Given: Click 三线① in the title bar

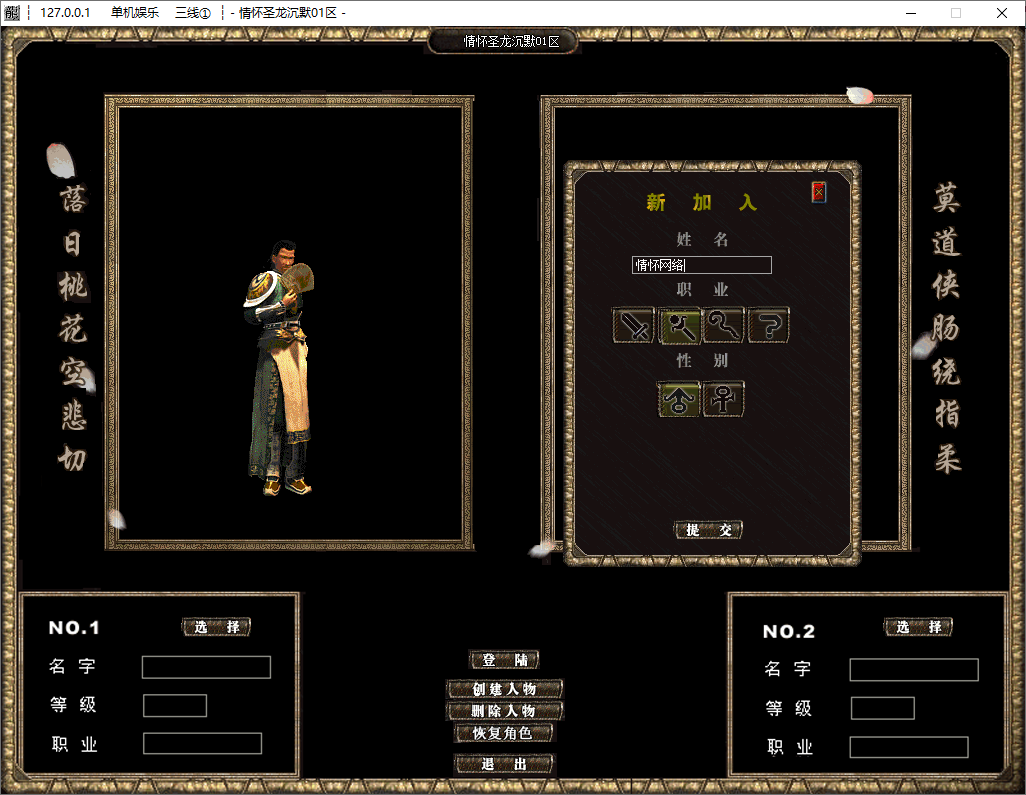Looking at the screenshot, I should point(192,12).
